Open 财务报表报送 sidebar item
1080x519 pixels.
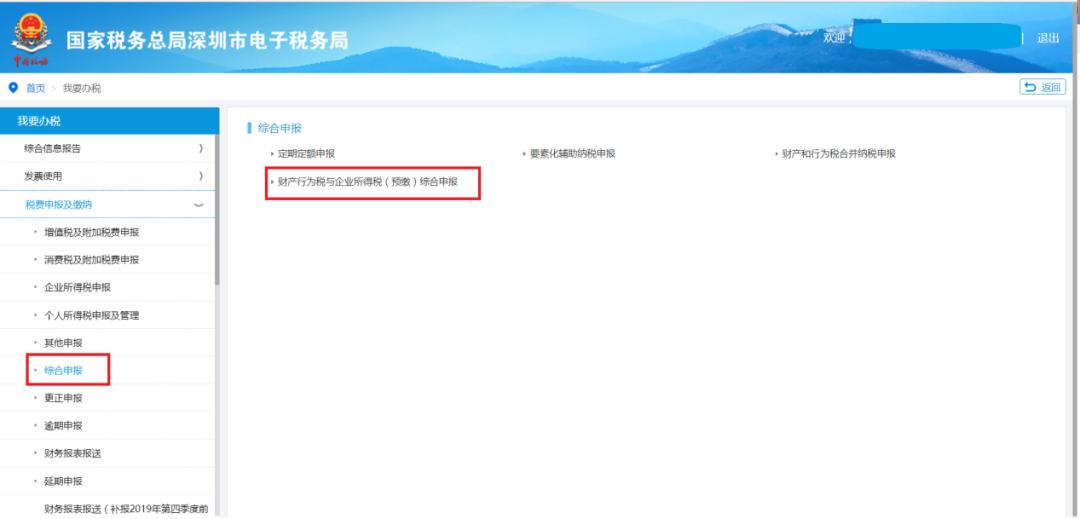73,453
